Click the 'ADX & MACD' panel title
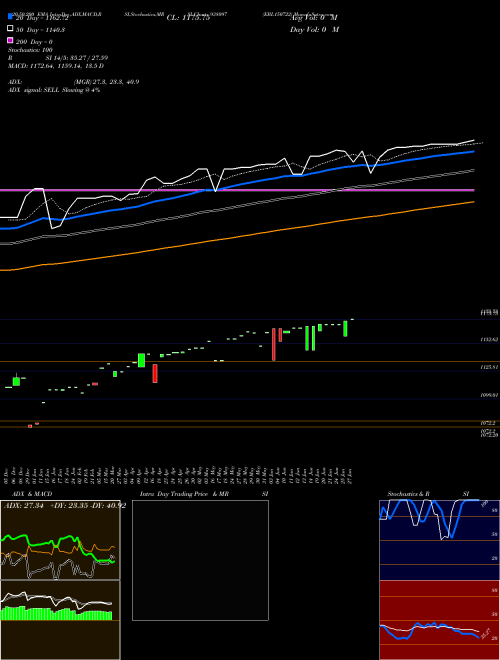This screenshot has height=660, width=500. [x=32, y=494]
